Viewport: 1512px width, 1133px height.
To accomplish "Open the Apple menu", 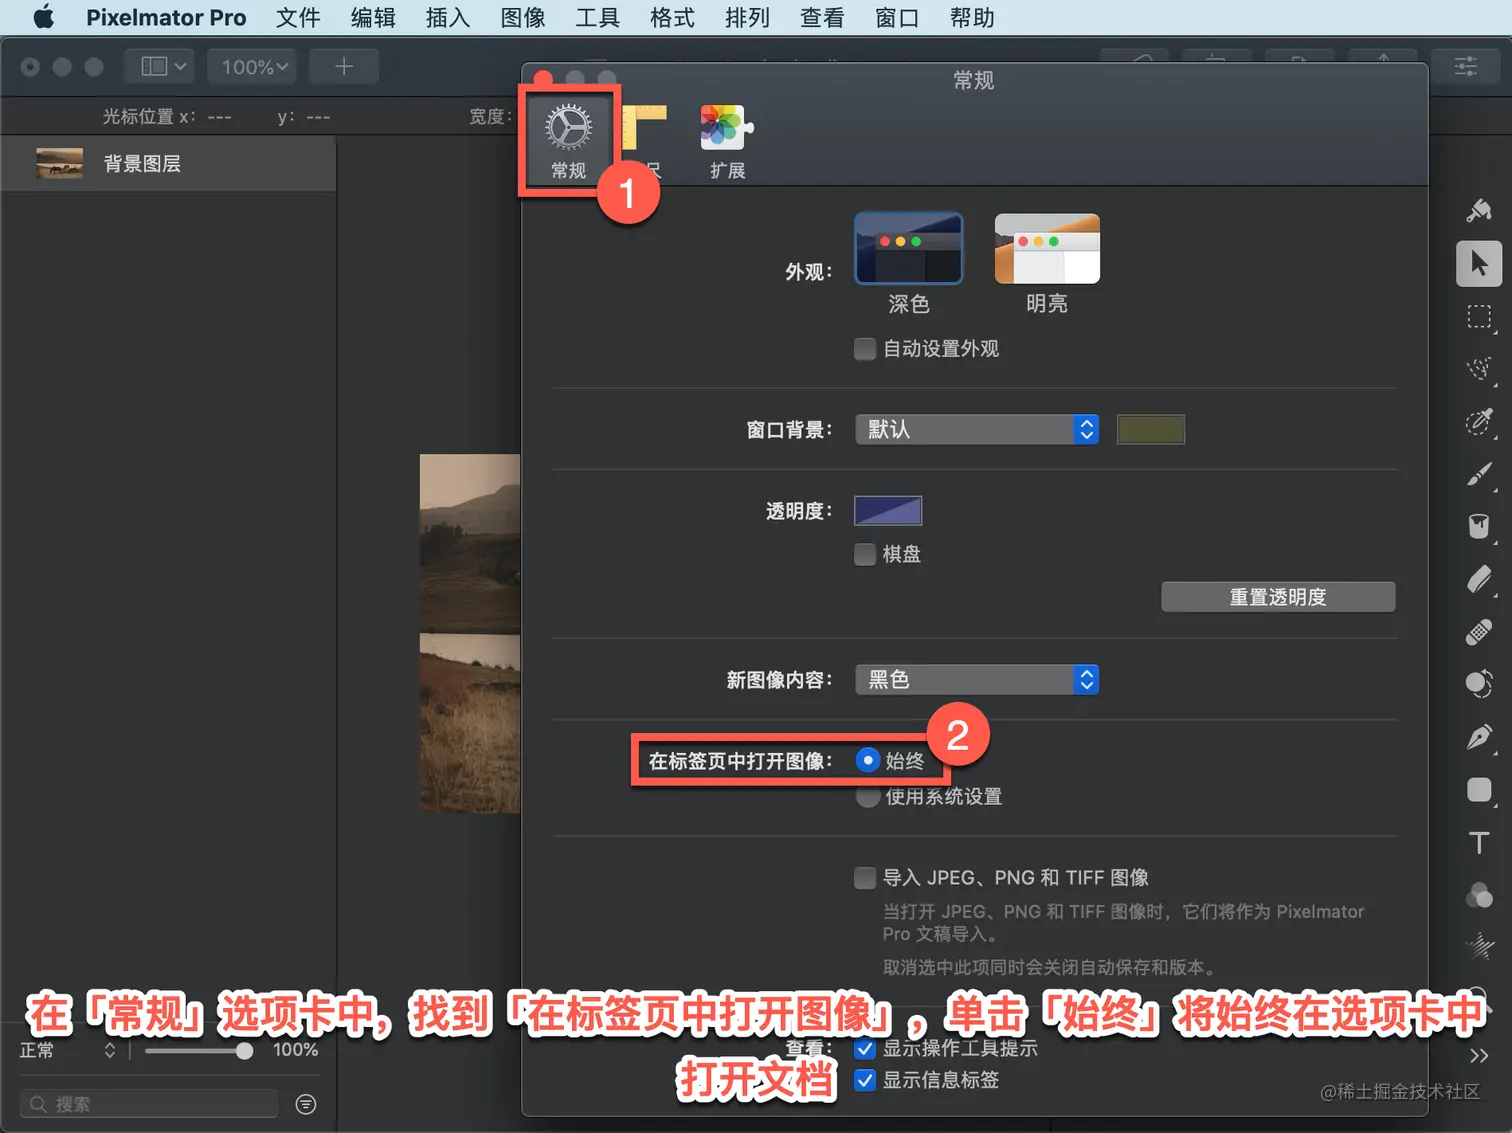I will pos(43,18).
